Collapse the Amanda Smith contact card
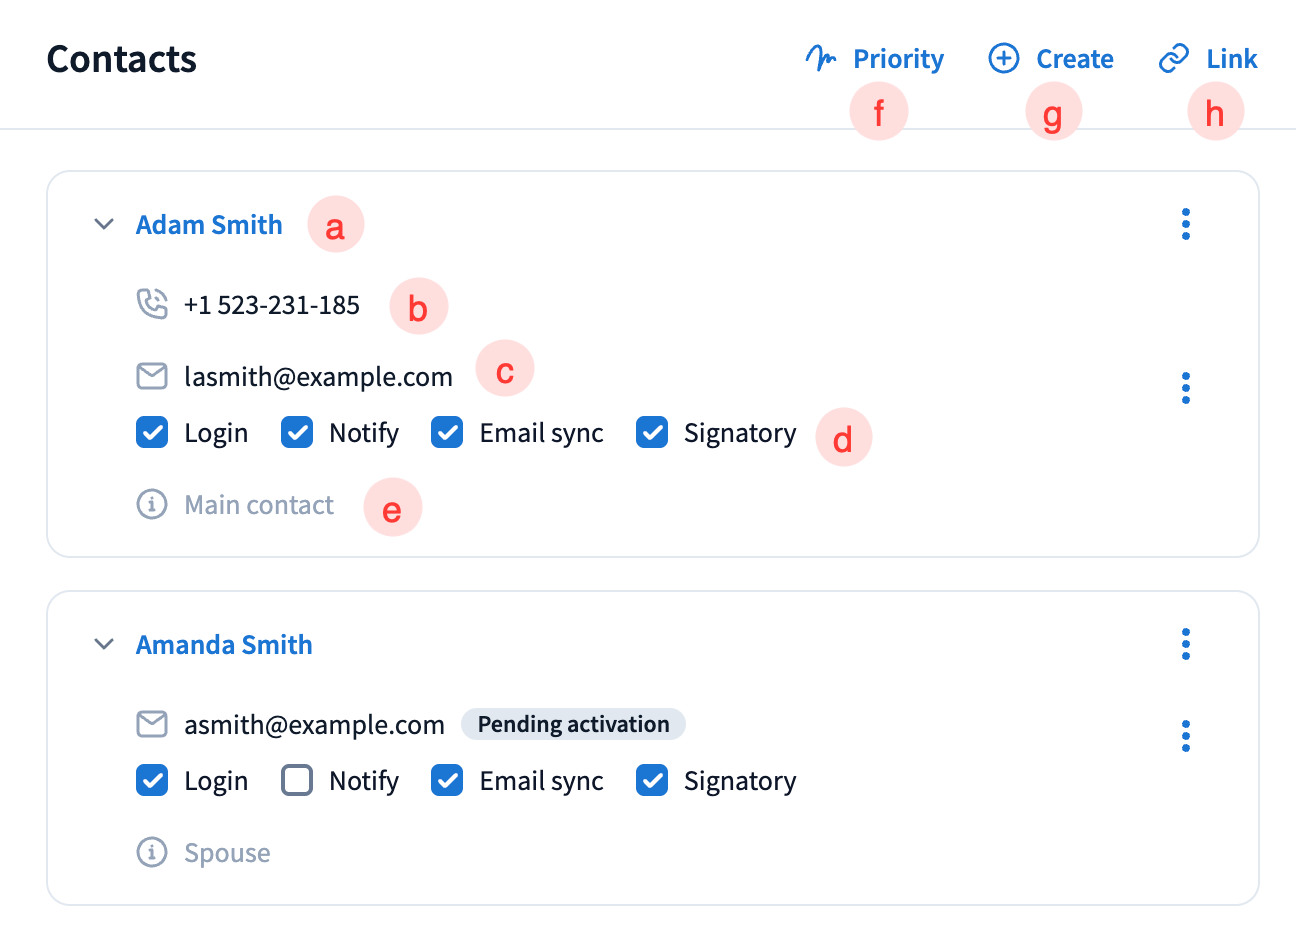 click(x=103, y=644)
